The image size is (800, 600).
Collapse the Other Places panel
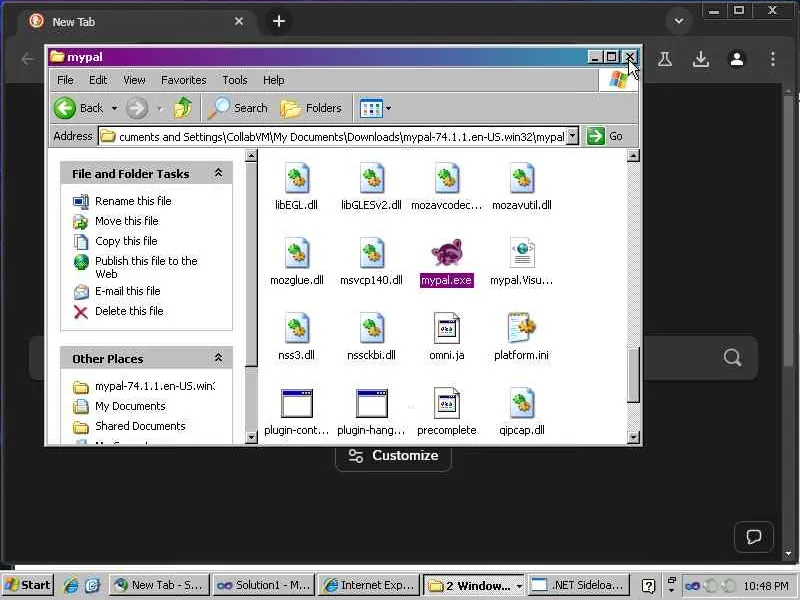[x=218, y=358]
